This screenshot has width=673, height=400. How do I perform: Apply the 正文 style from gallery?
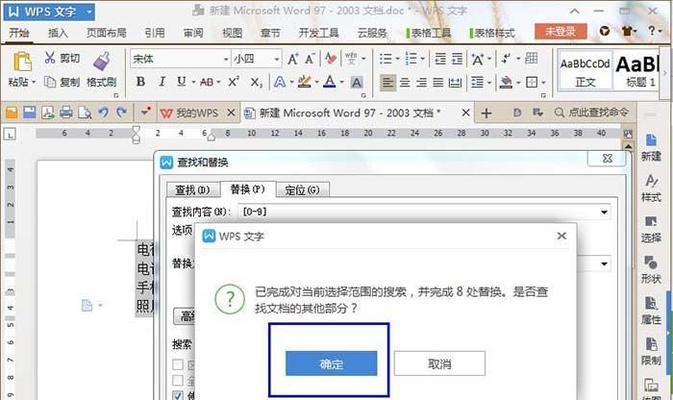585,71
